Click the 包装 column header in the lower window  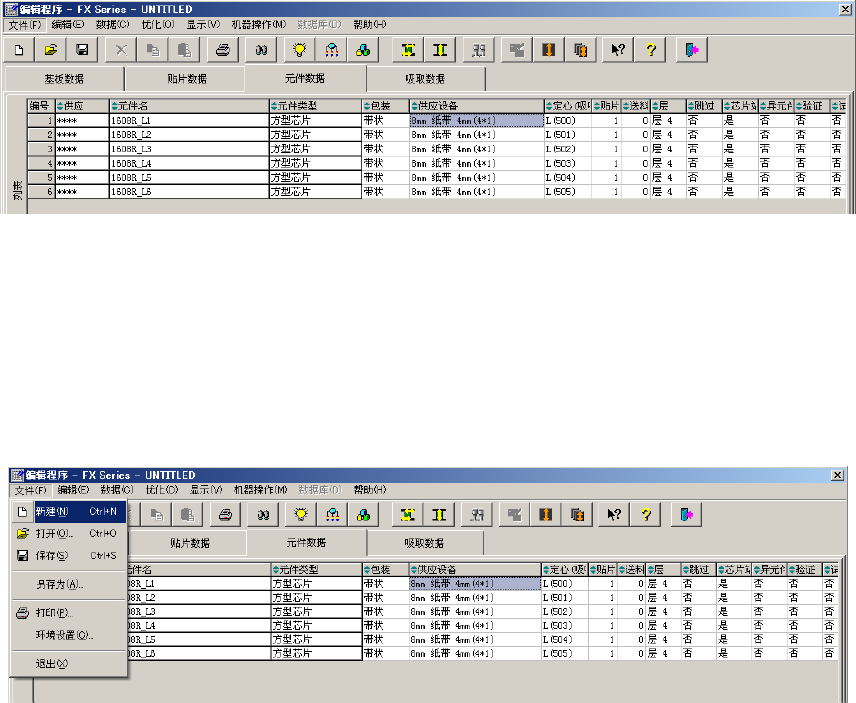tap(385, 570)
